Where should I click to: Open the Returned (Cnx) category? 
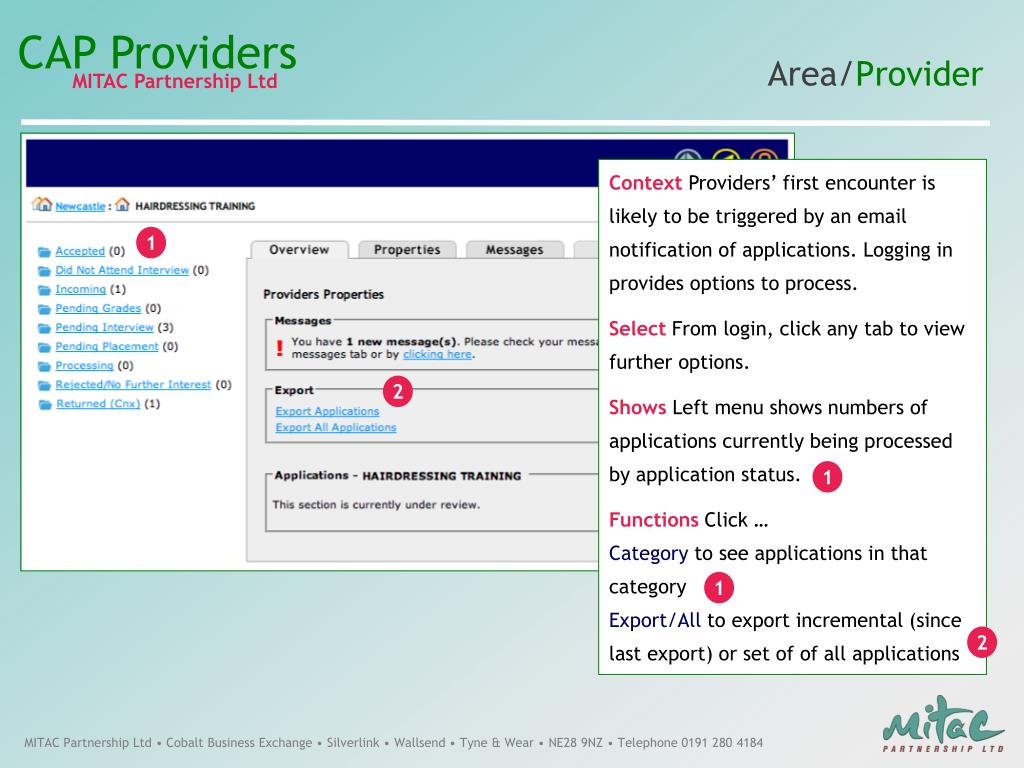(x=98, y=404)
